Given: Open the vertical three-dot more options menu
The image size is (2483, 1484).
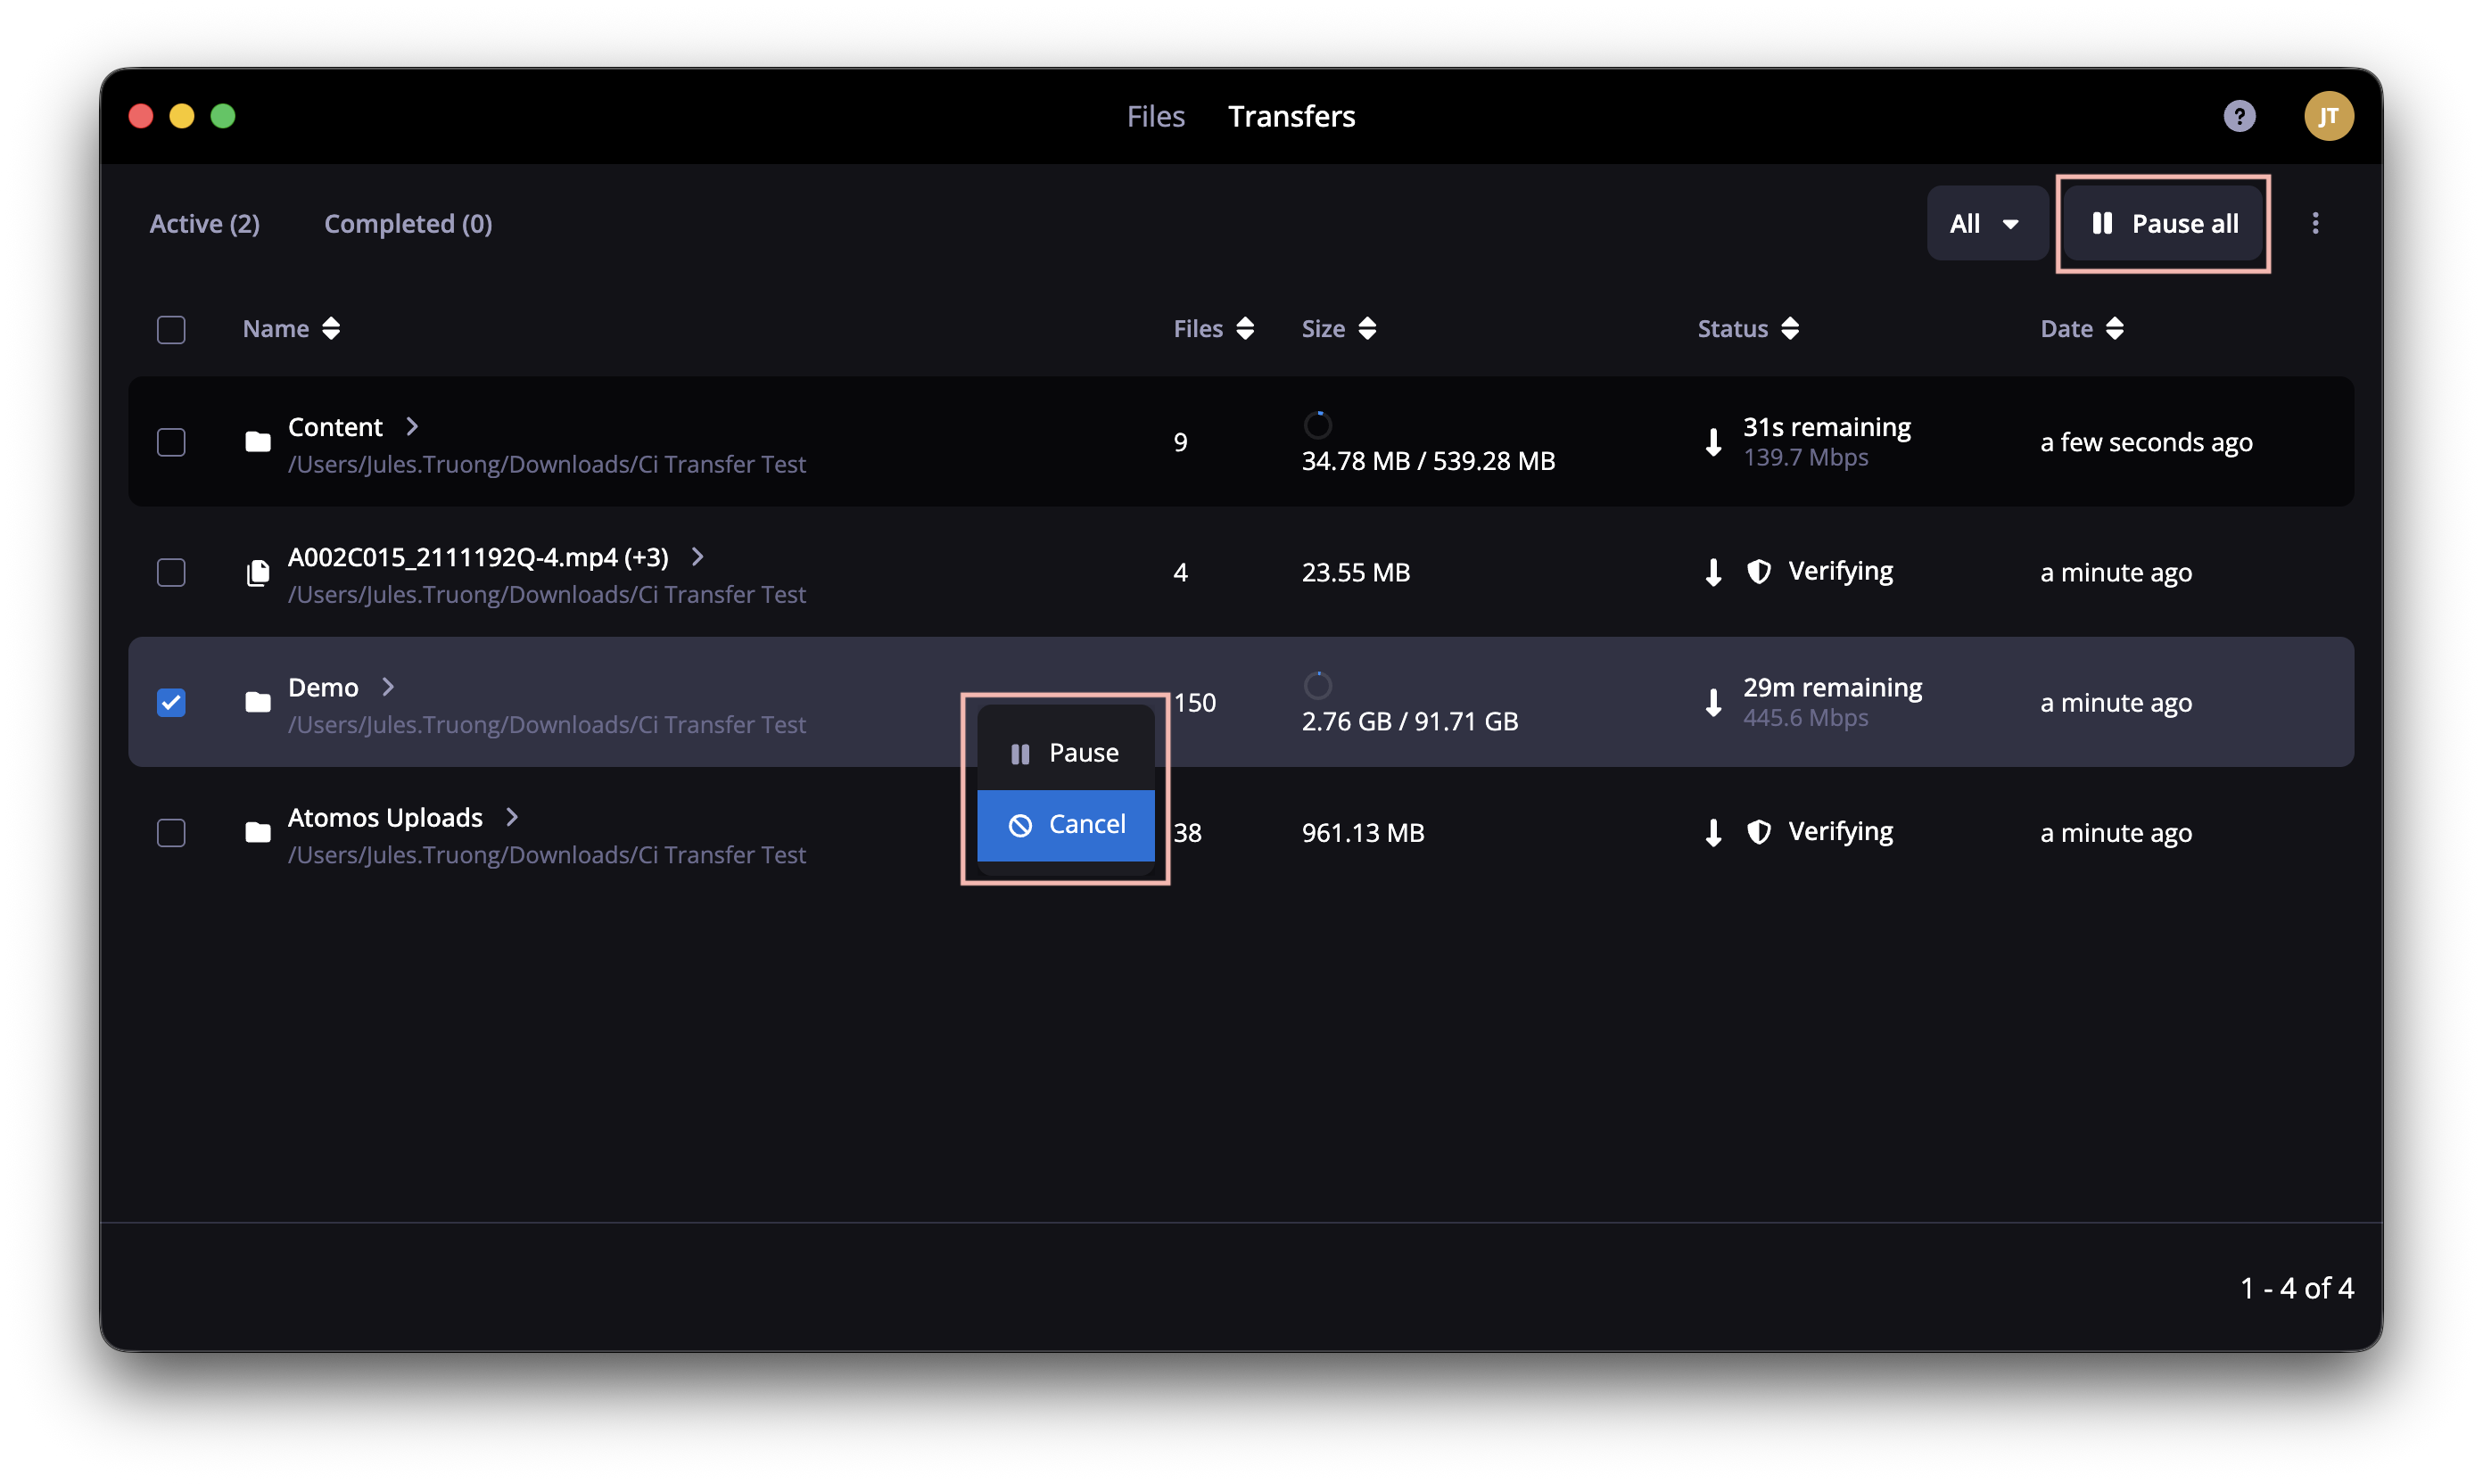Looking at the screenshot, I should [x=2314, y=223].
